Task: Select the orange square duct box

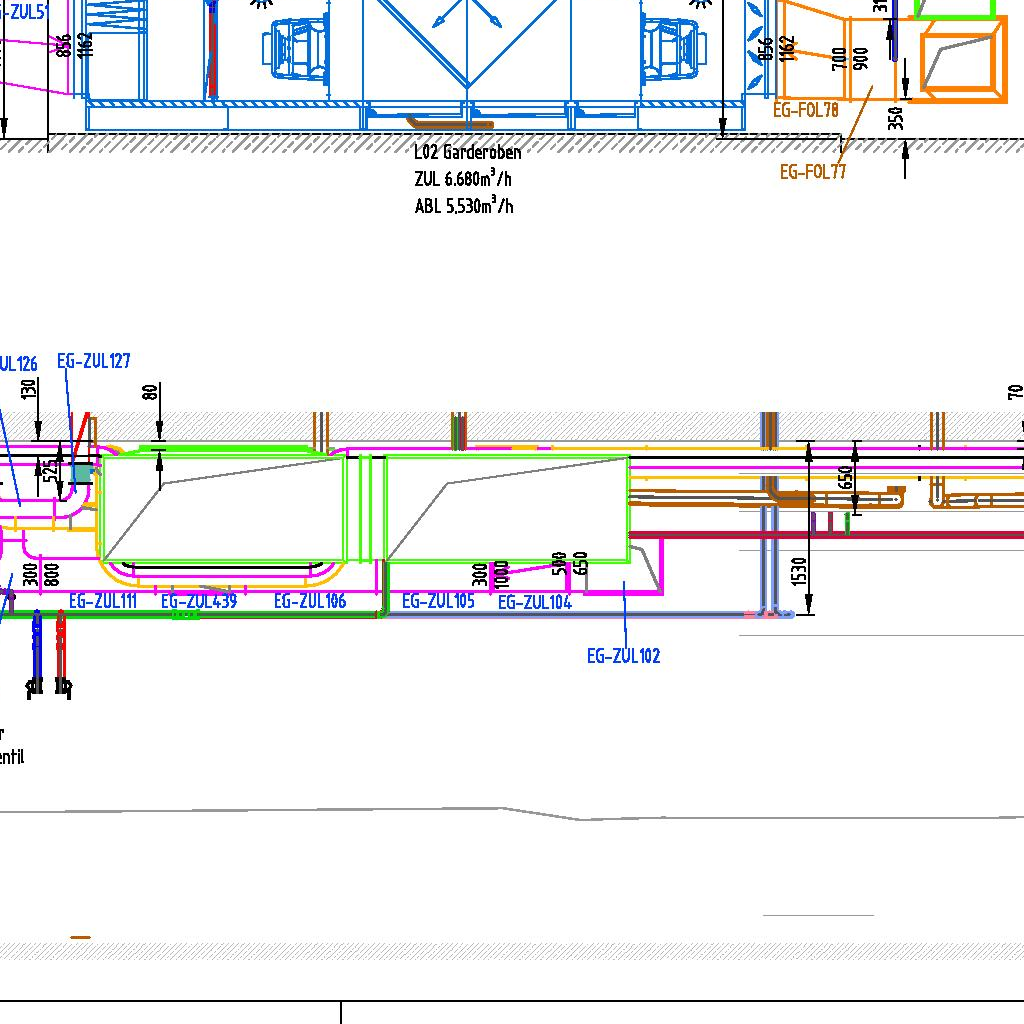Action: tap(962, 62)
